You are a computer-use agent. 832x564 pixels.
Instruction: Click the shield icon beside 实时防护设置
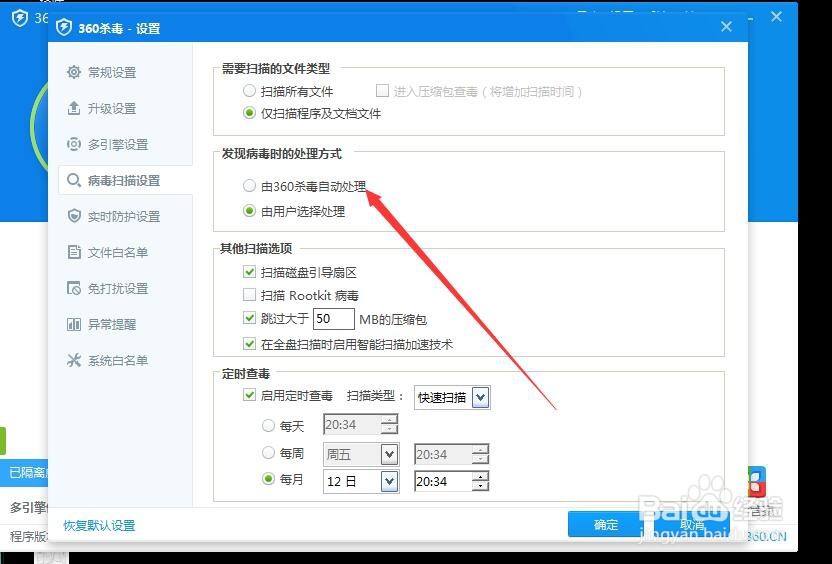click(x=74, y=216)
